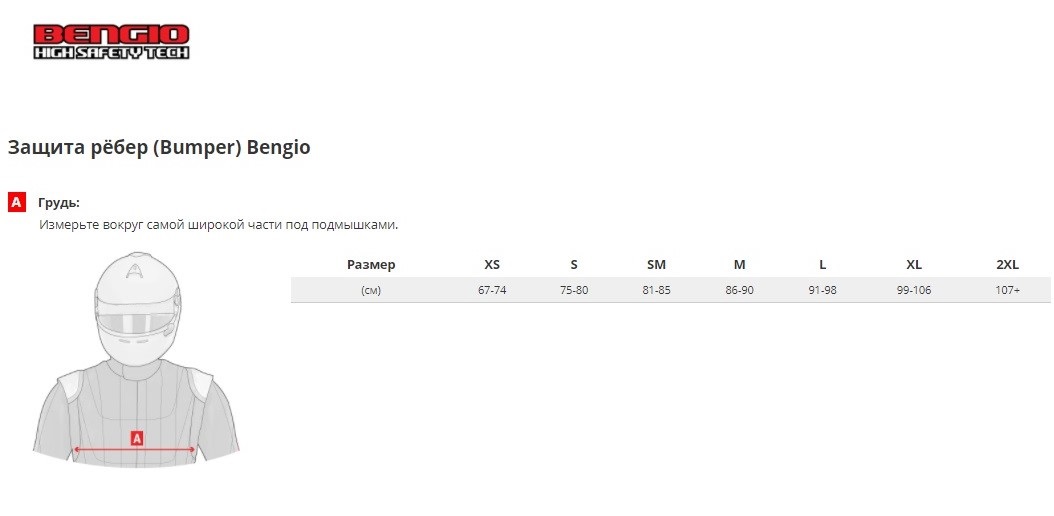Select the L size column header
This screenshot has width=1054, height=516.
pos(822,265)
